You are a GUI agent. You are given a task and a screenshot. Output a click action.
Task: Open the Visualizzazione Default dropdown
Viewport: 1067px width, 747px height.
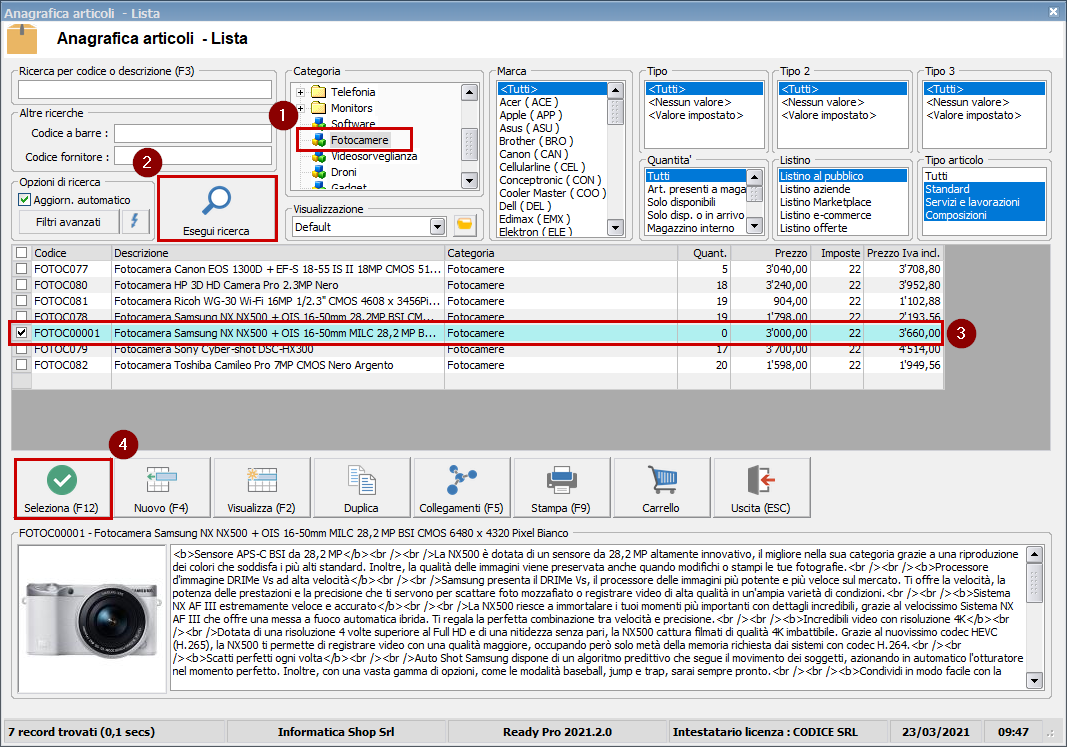[438, 227]
